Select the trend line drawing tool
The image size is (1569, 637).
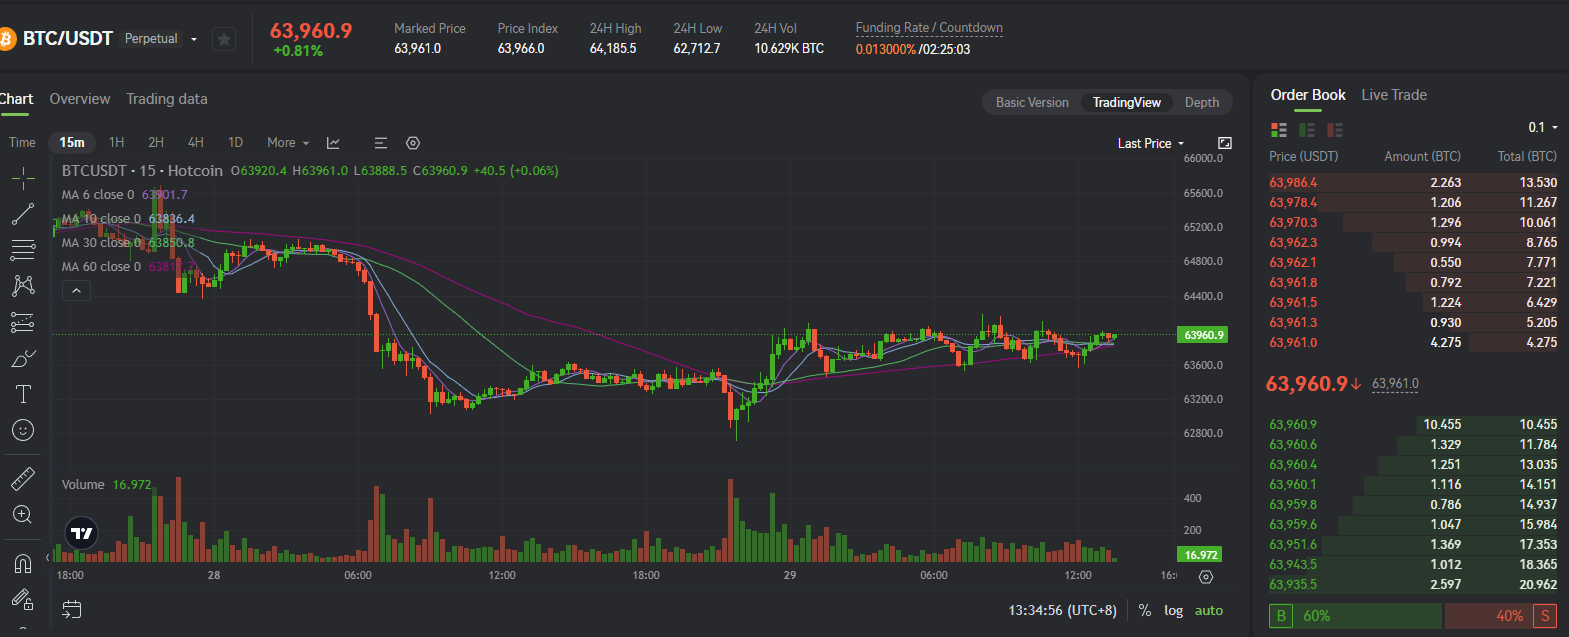[x=22, y=214]
